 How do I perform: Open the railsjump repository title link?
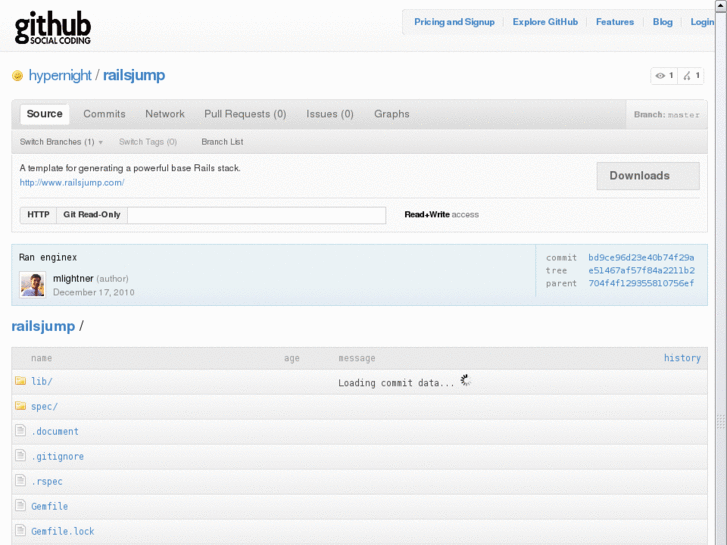click(x=134, y=75)
